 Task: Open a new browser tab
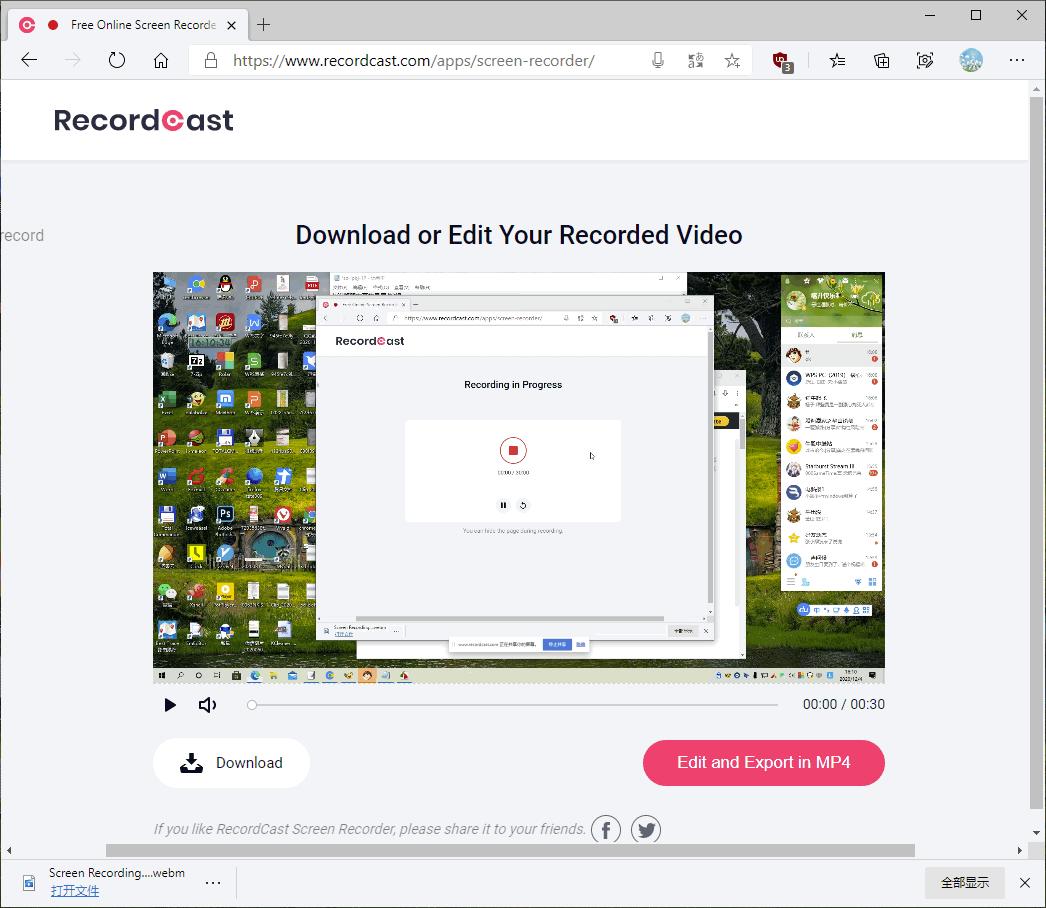(264, 25)
